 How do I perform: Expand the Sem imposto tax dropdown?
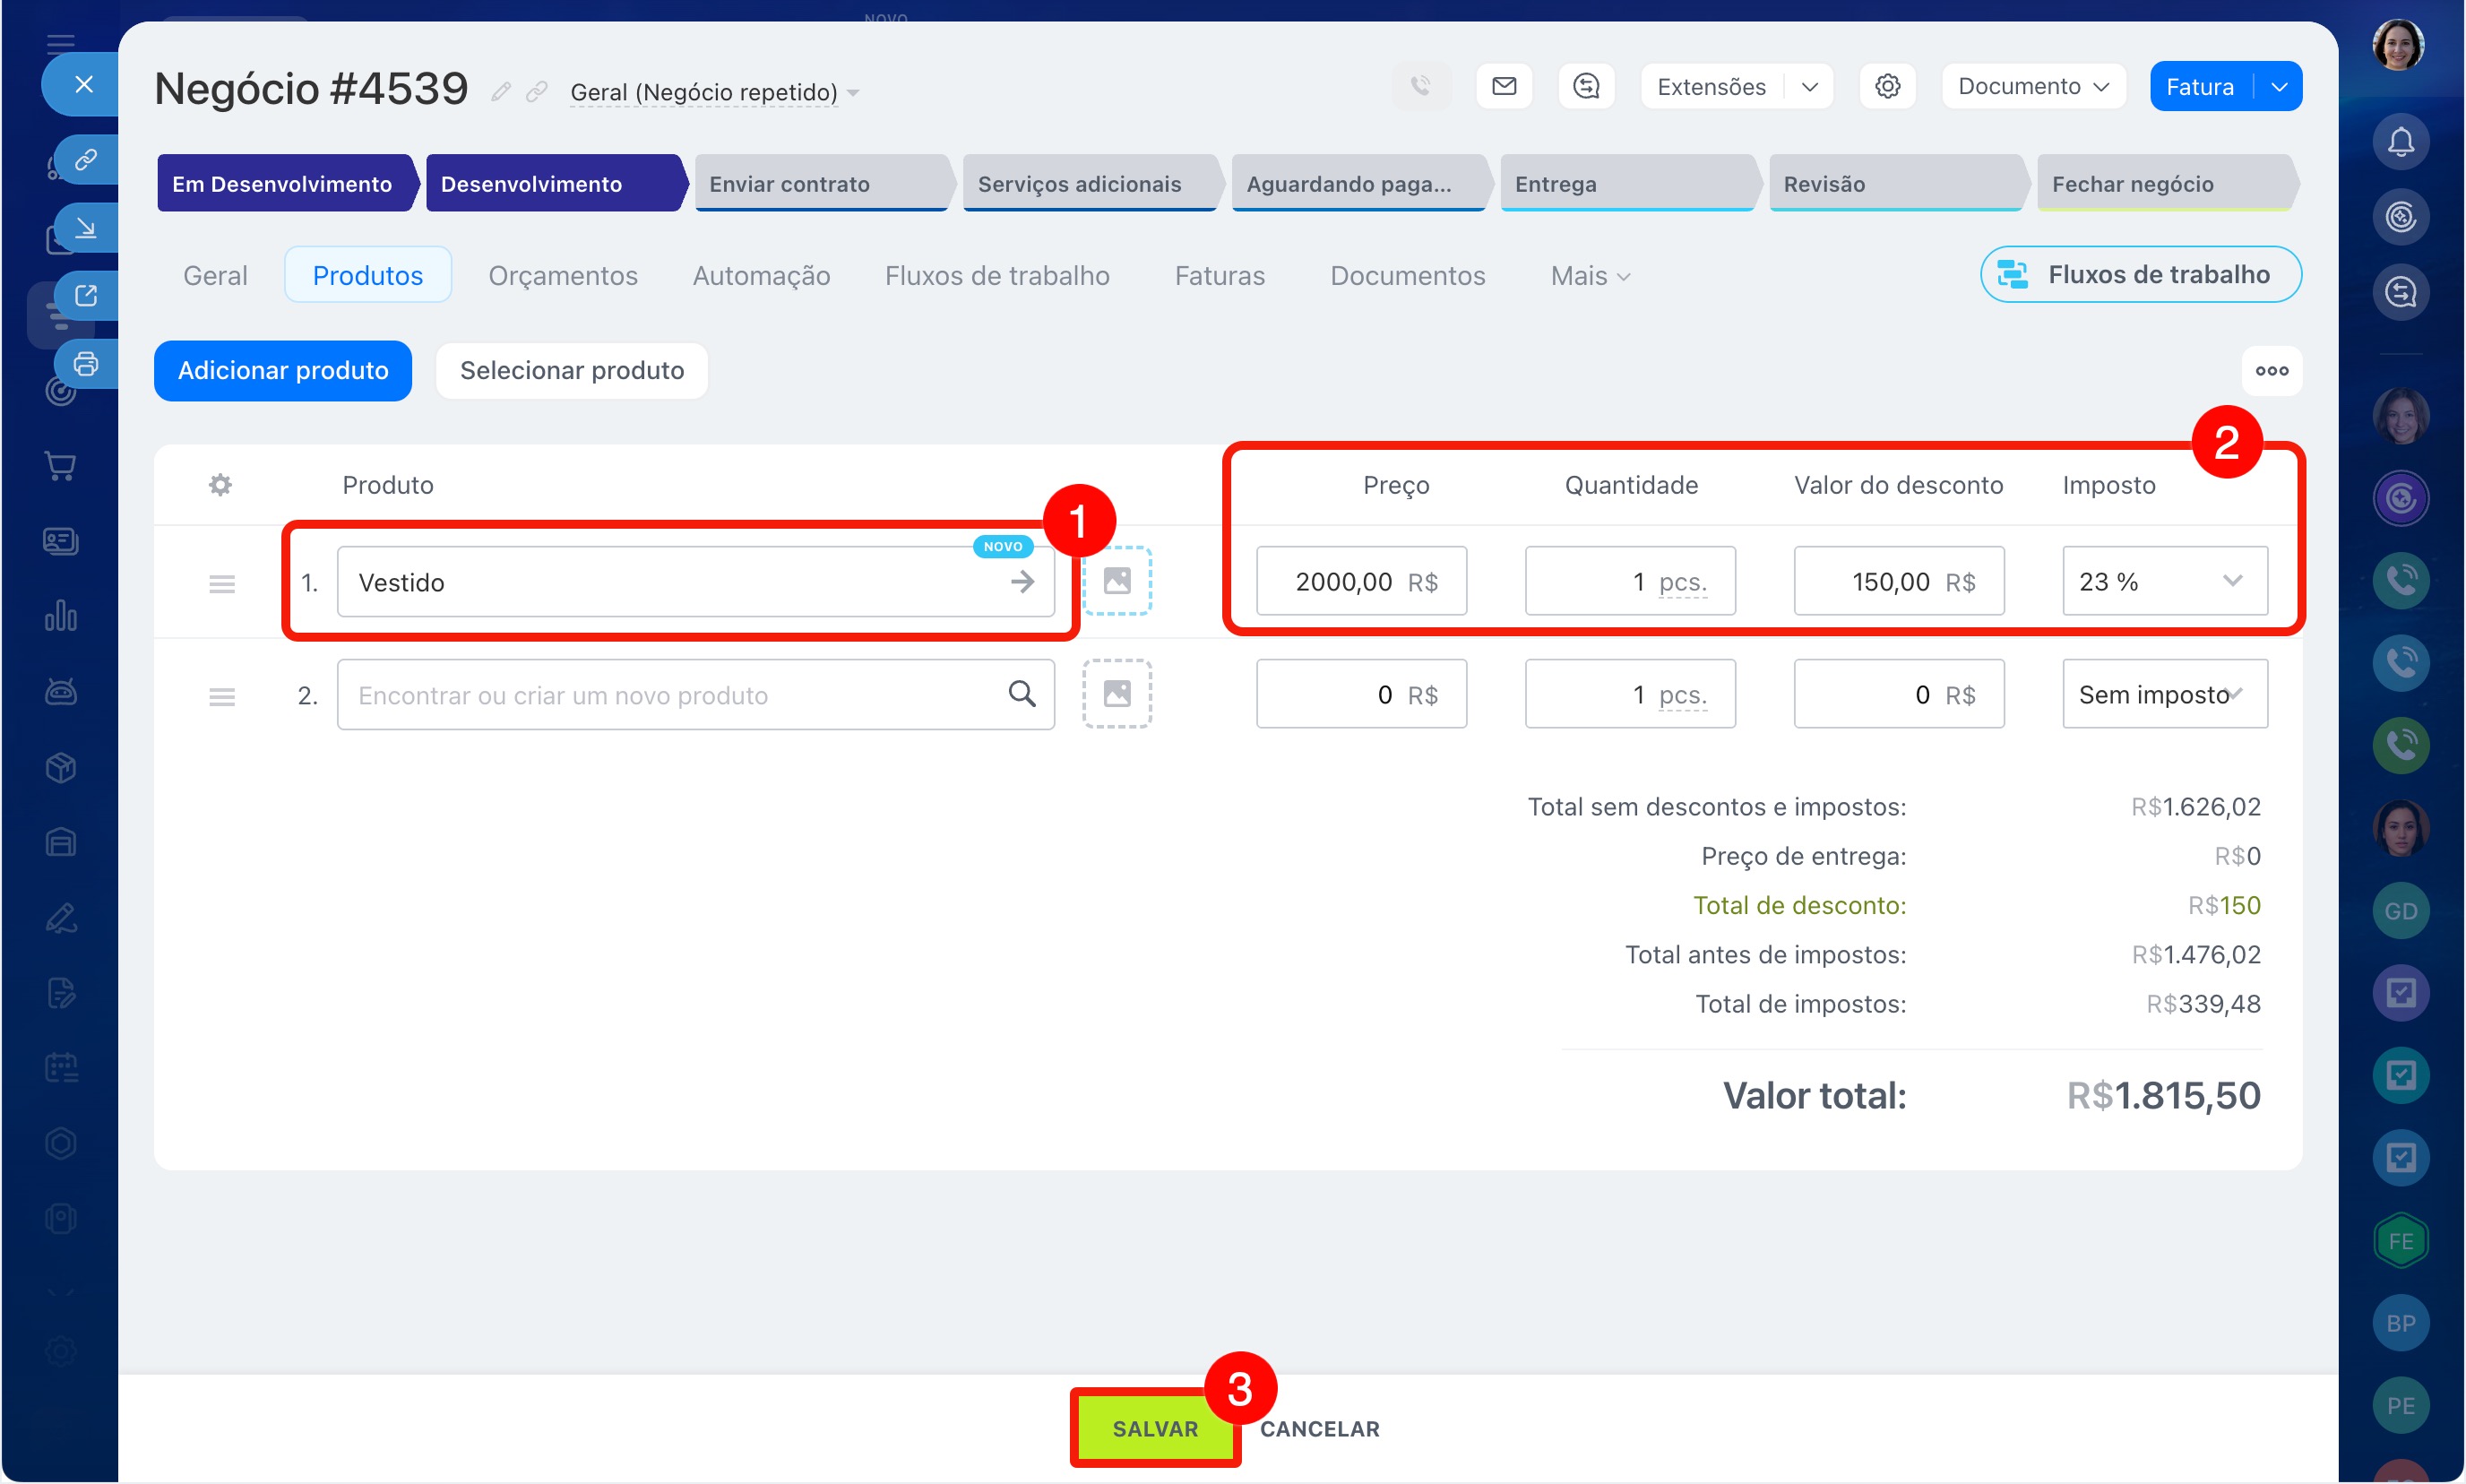pos(2164,694)
